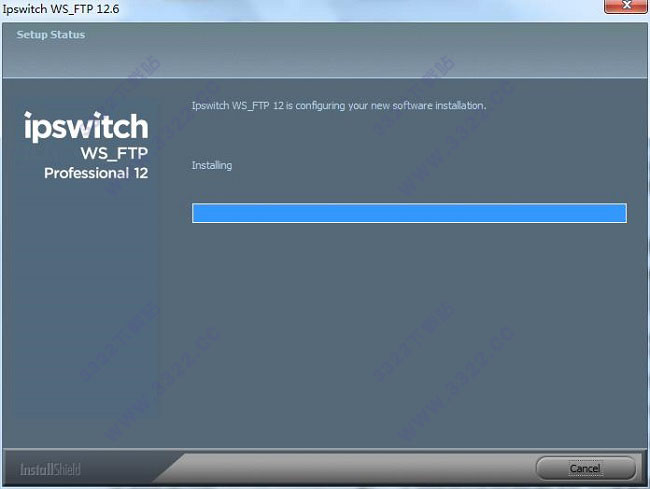Click the WS_FTP product name text
The image size is (650, 489).
(114, 154)
